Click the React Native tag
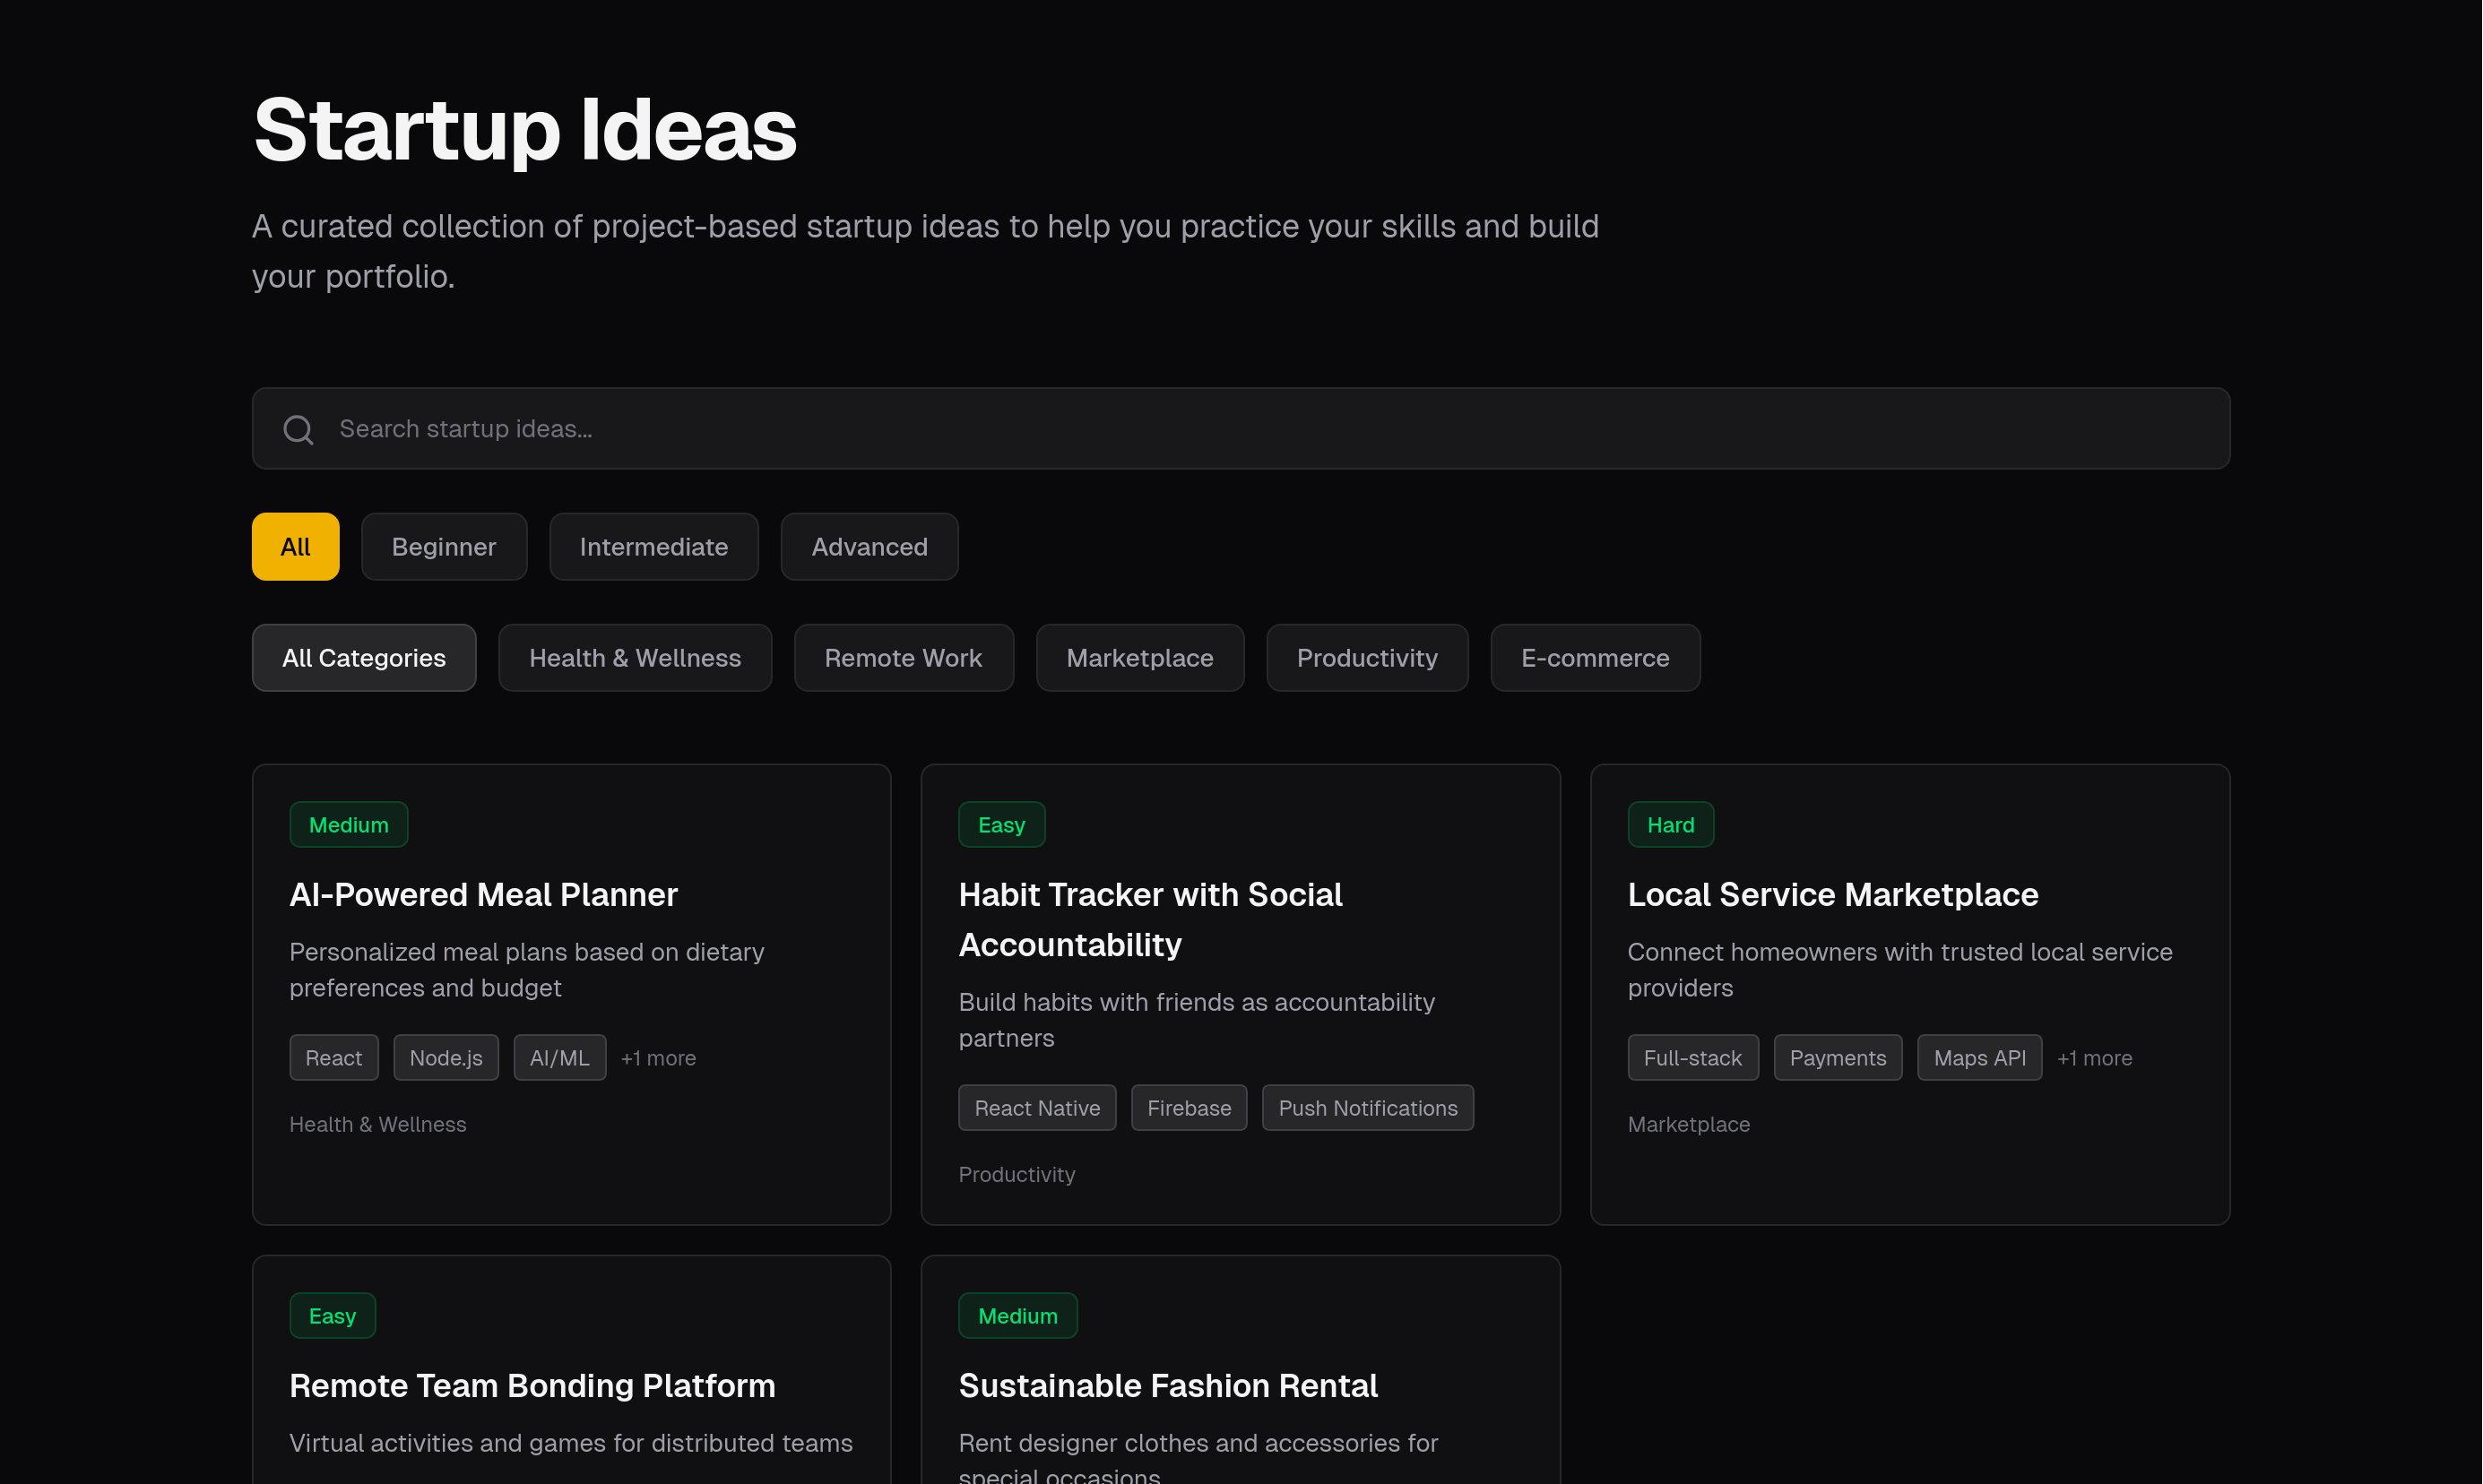 (1036, 1108)
